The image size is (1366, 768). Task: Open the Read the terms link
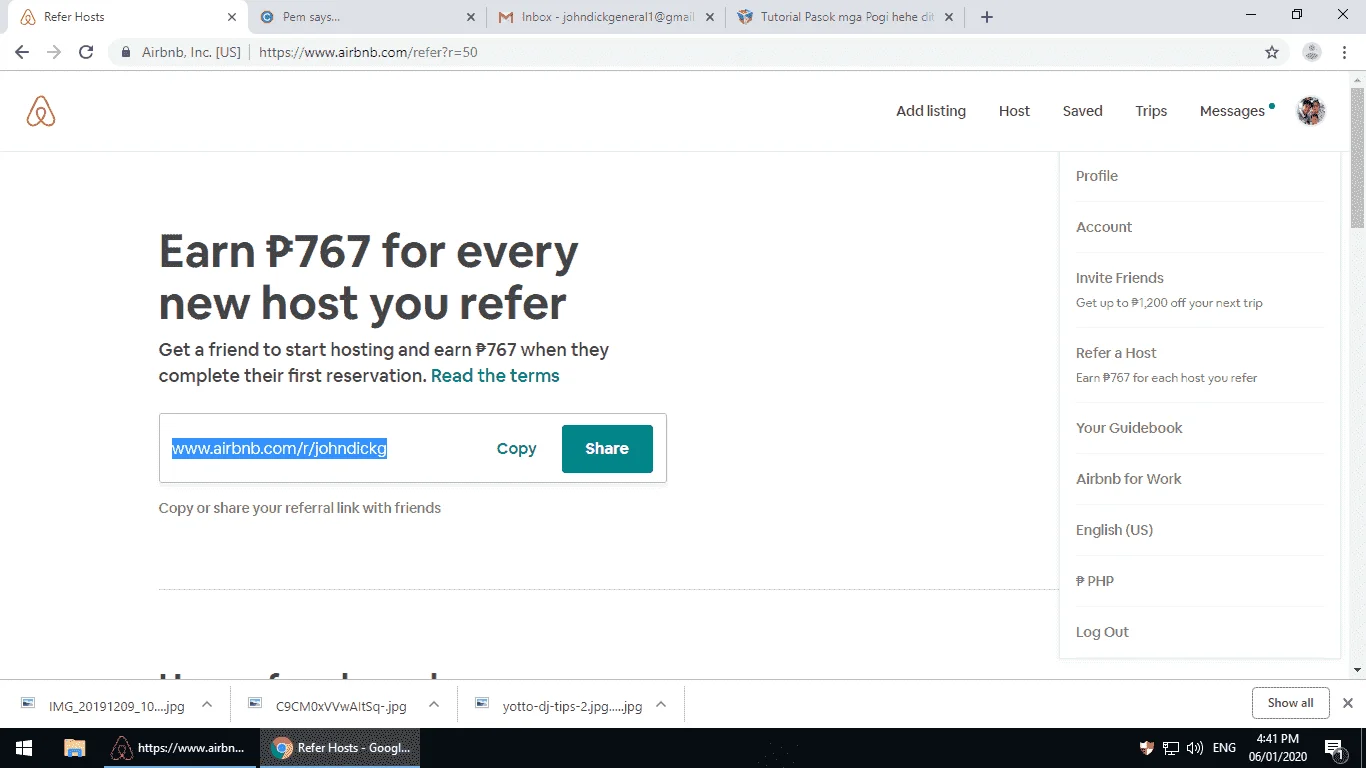[x=495, y=376]
